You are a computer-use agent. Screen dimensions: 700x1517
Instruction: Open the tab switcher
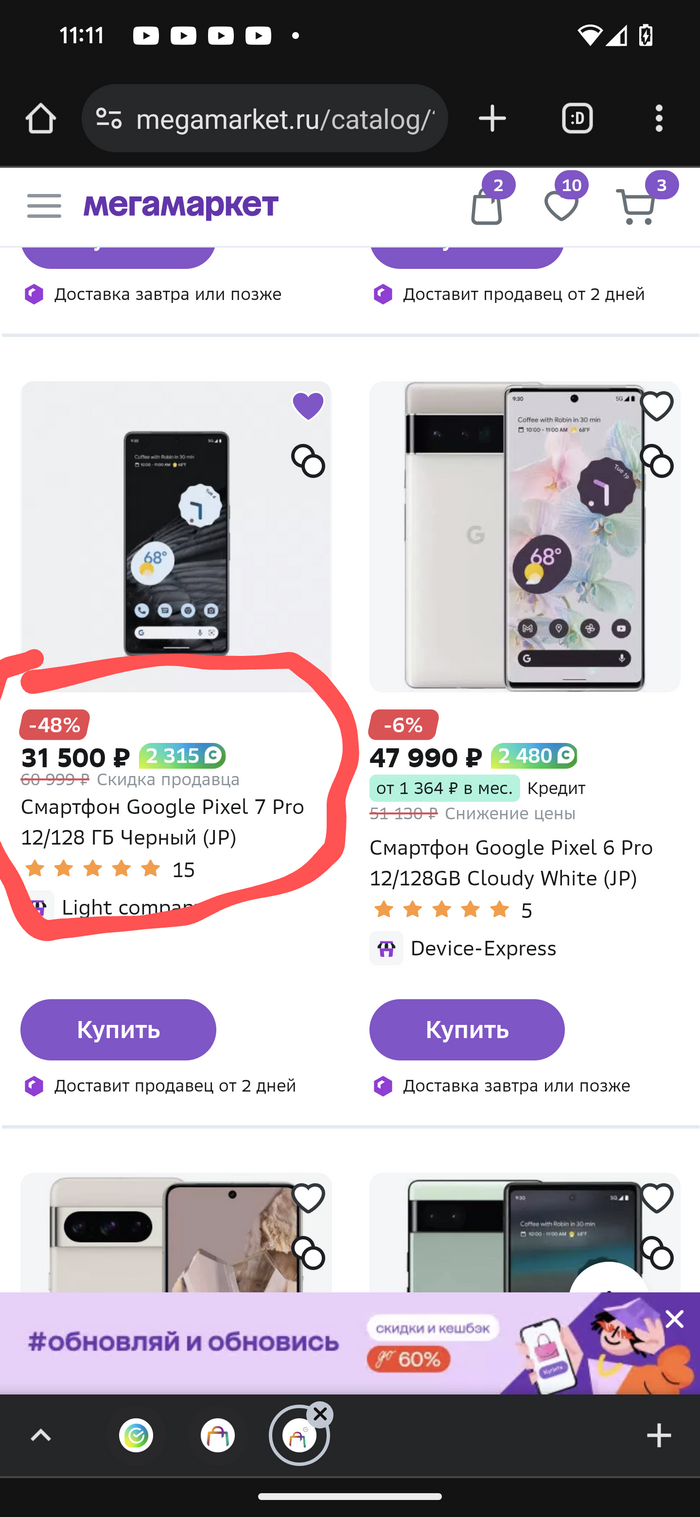coord(577,119)
